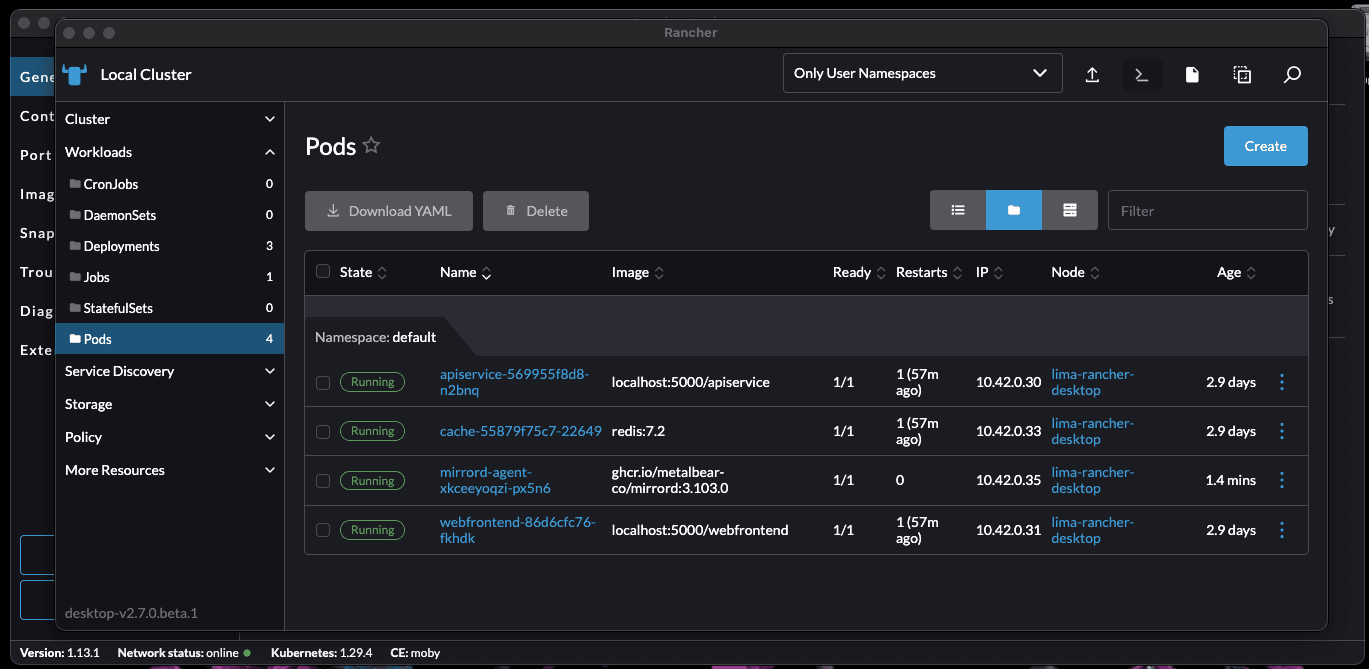The image size is (1369, 669).
Task: Sort table by Age column arrows
Action: (x=1251, y=272)
